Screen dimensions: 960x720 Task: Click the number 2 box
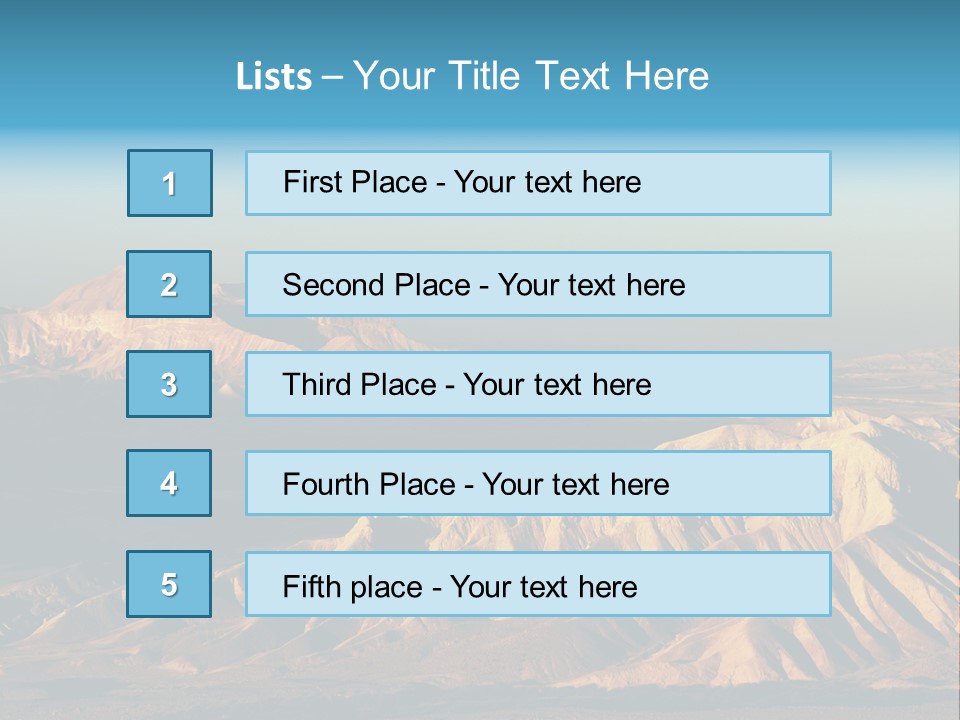click(x=169, y=284)
